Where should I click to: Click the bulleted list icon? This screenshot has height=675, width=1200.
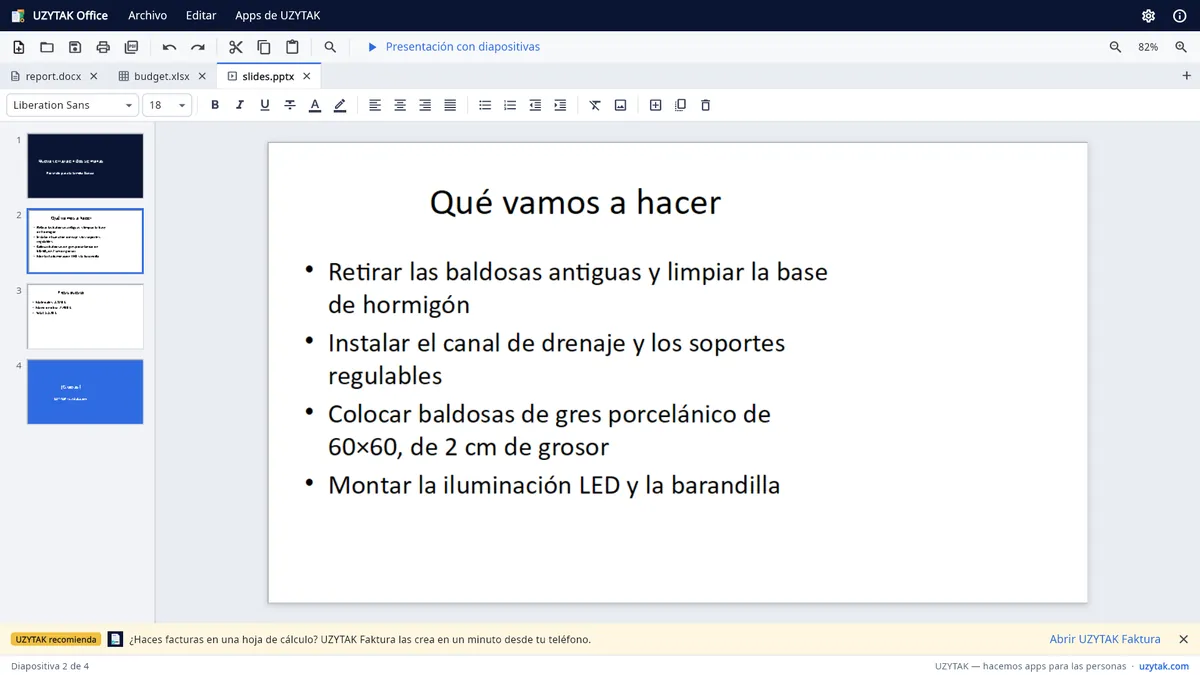(x=485, y=105)
